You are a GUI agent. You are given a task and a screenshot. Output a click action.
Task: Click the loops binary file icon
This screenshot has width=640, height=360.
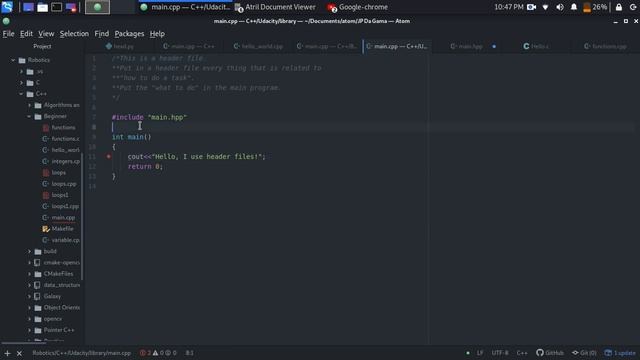[46, 173]
